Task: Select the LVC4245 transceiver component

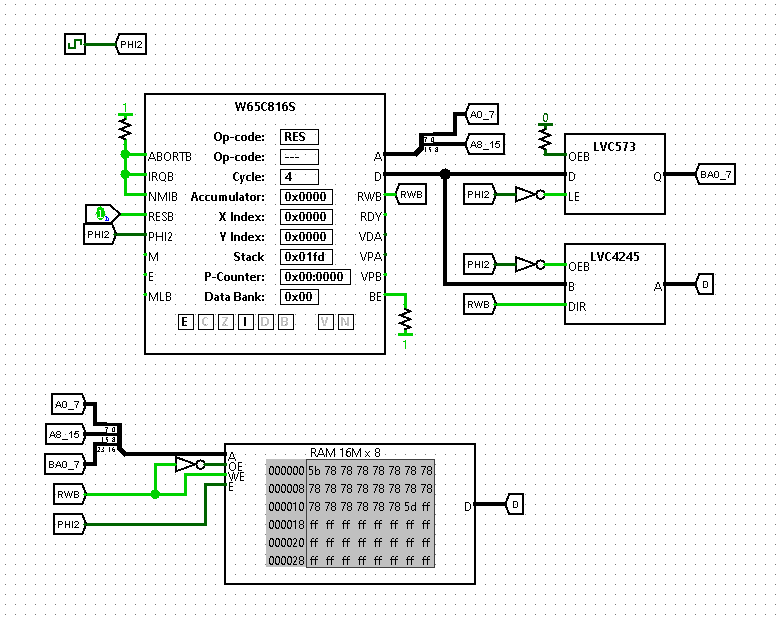Action: pos(615,284)
